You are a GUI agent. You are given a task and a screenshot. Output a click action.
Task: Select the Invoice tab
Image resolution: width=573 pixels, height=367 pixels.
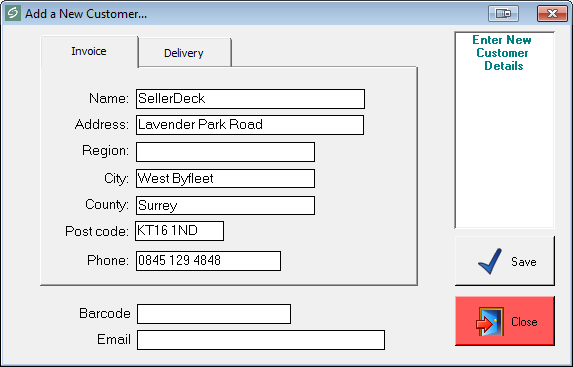point(89,51)
